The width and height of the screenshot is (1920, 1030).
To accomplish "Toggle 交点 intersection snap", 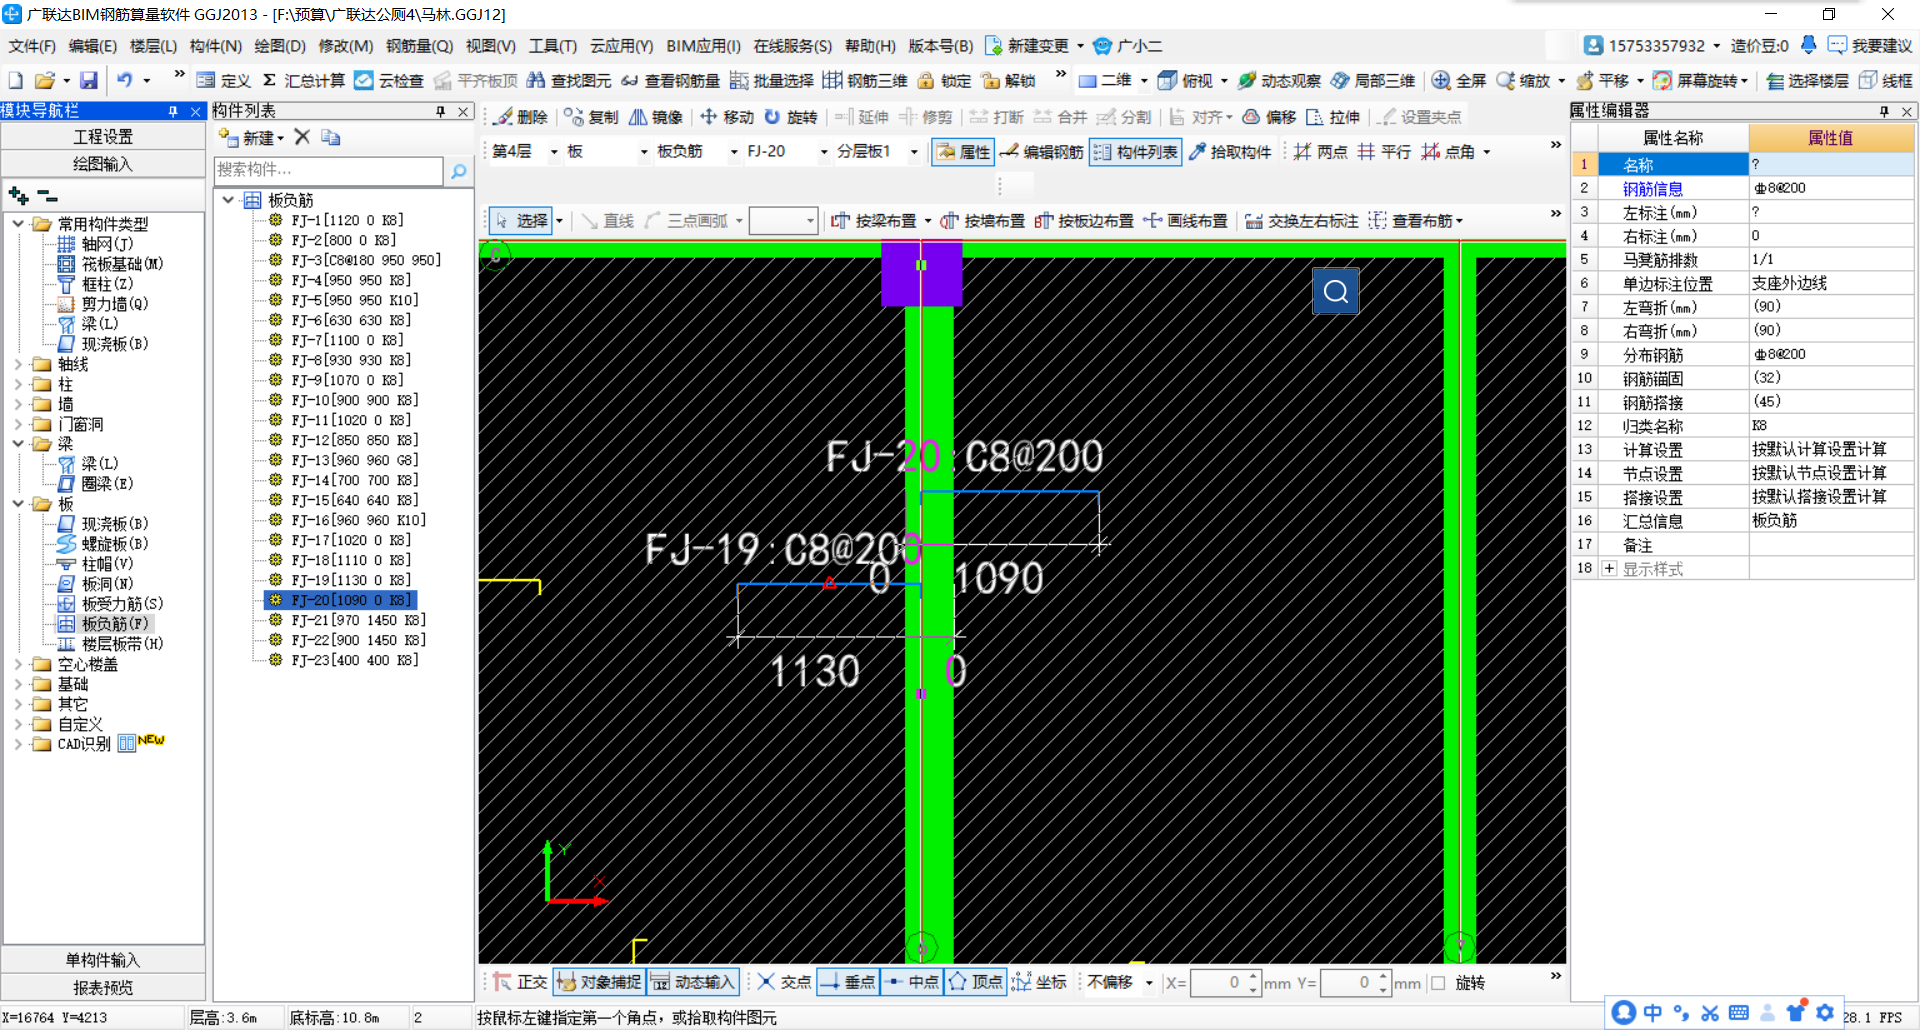I will coord(784,982).
